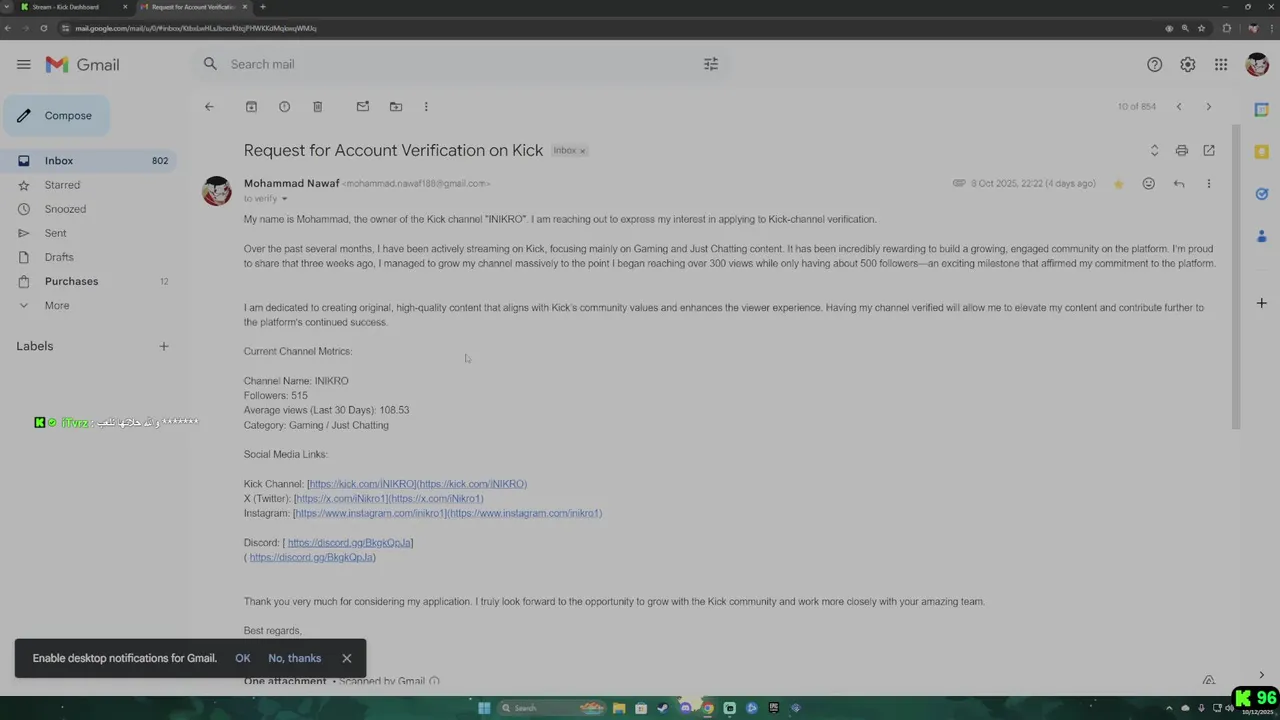Open toolbar more options menu
1280x720 pixels.
click(x=426, y=107)
